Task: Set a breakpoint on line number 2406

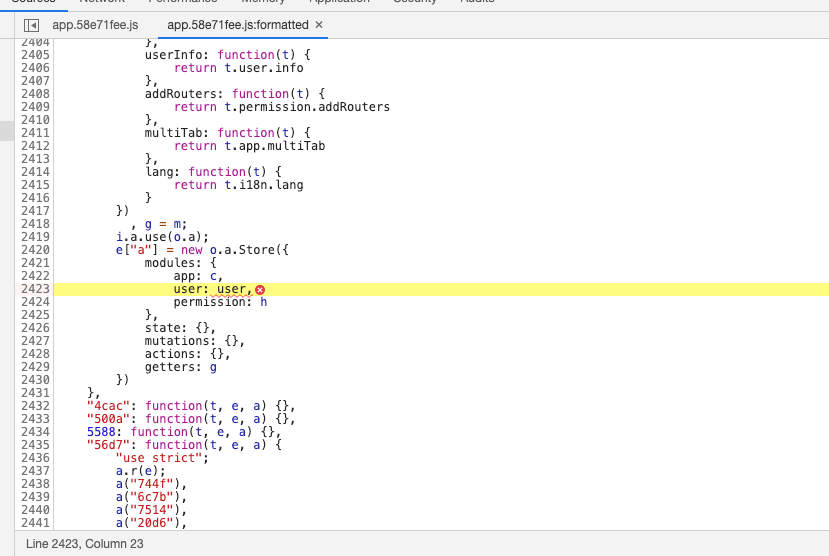Action: click(x=35, y=68)
